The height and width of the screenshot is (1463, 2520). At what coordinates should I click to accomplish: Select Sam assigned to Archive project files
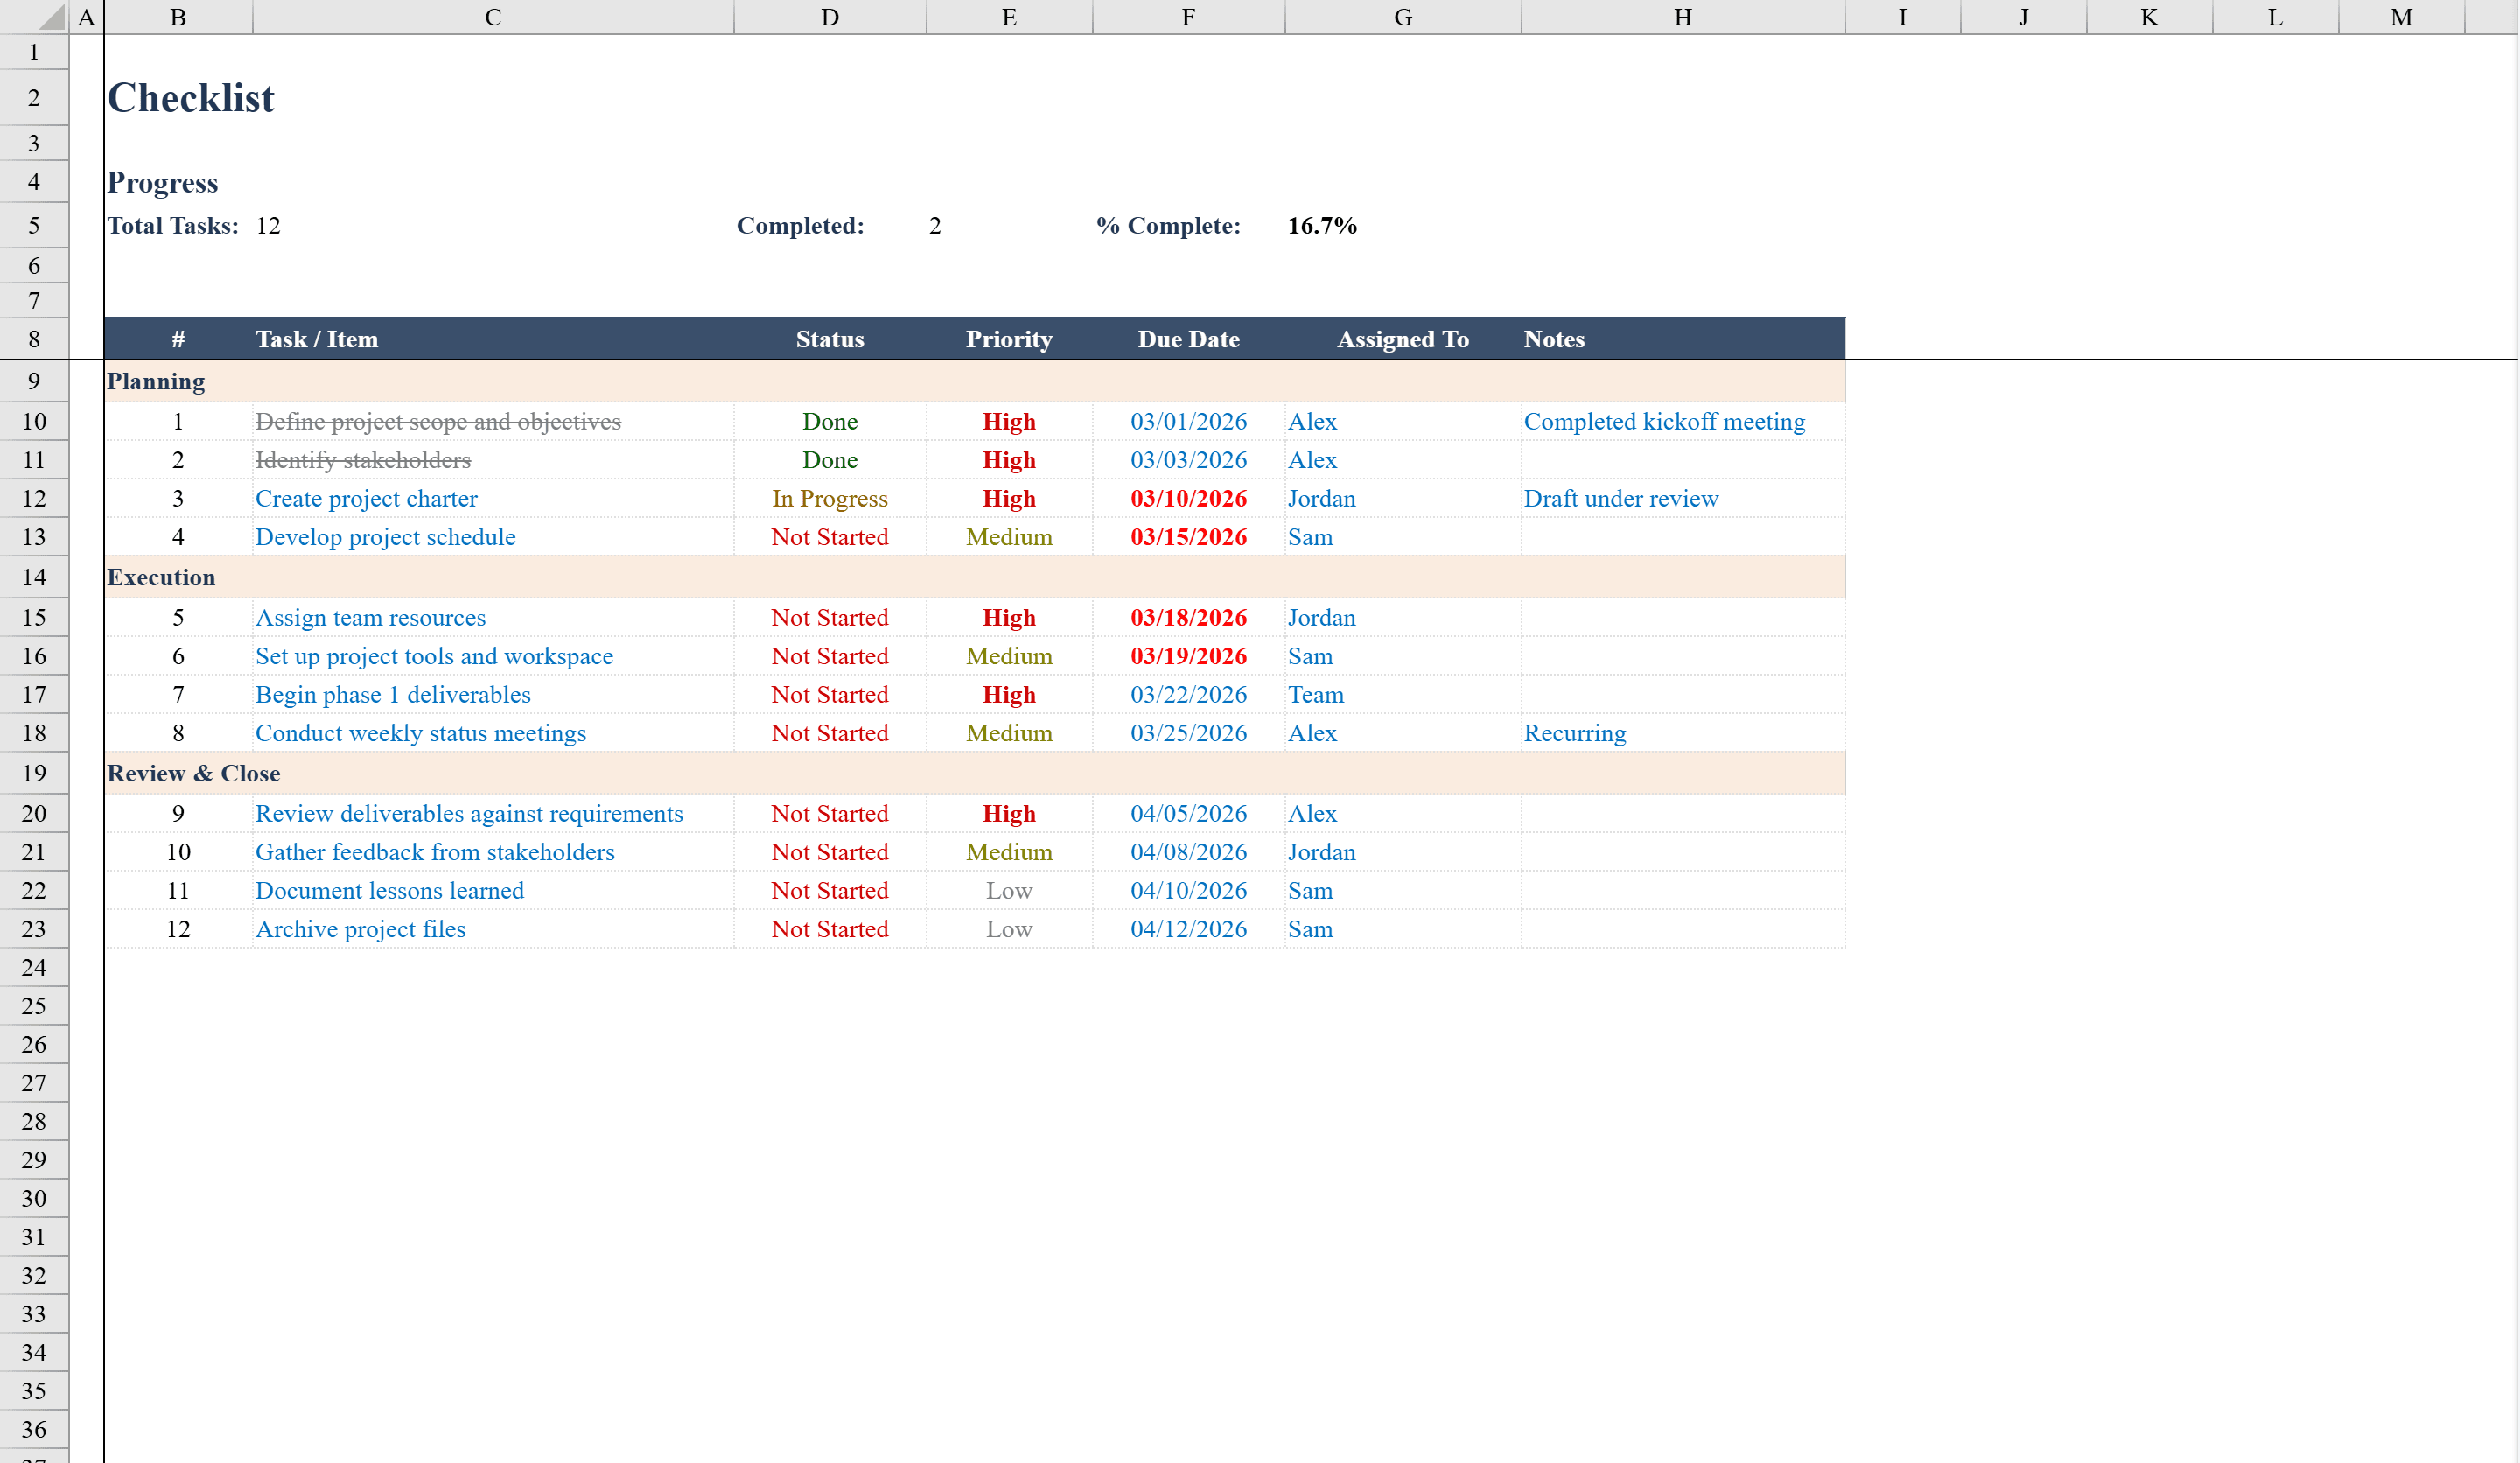pyautogui.click(x=1311, y=928)
